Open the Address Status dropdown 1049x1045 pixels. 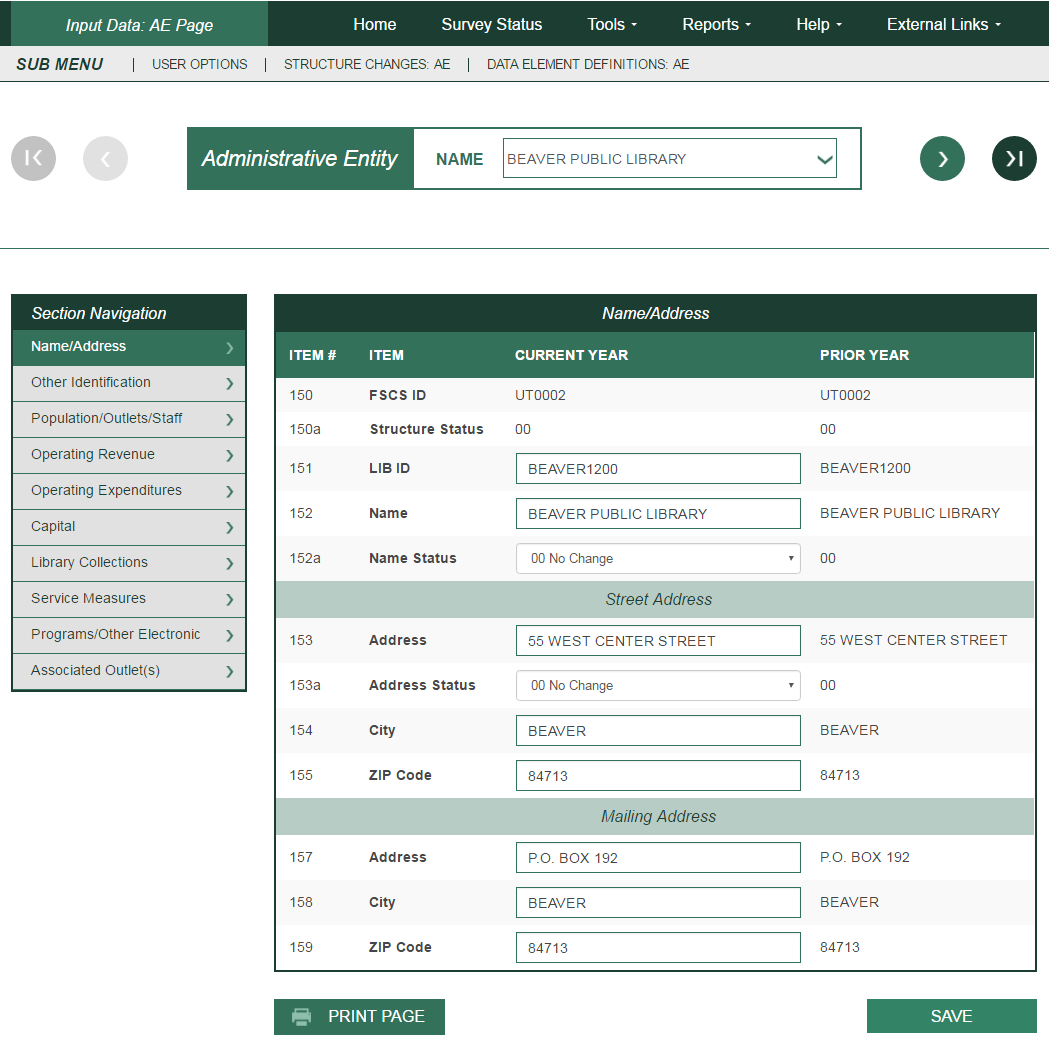point(658,686)
